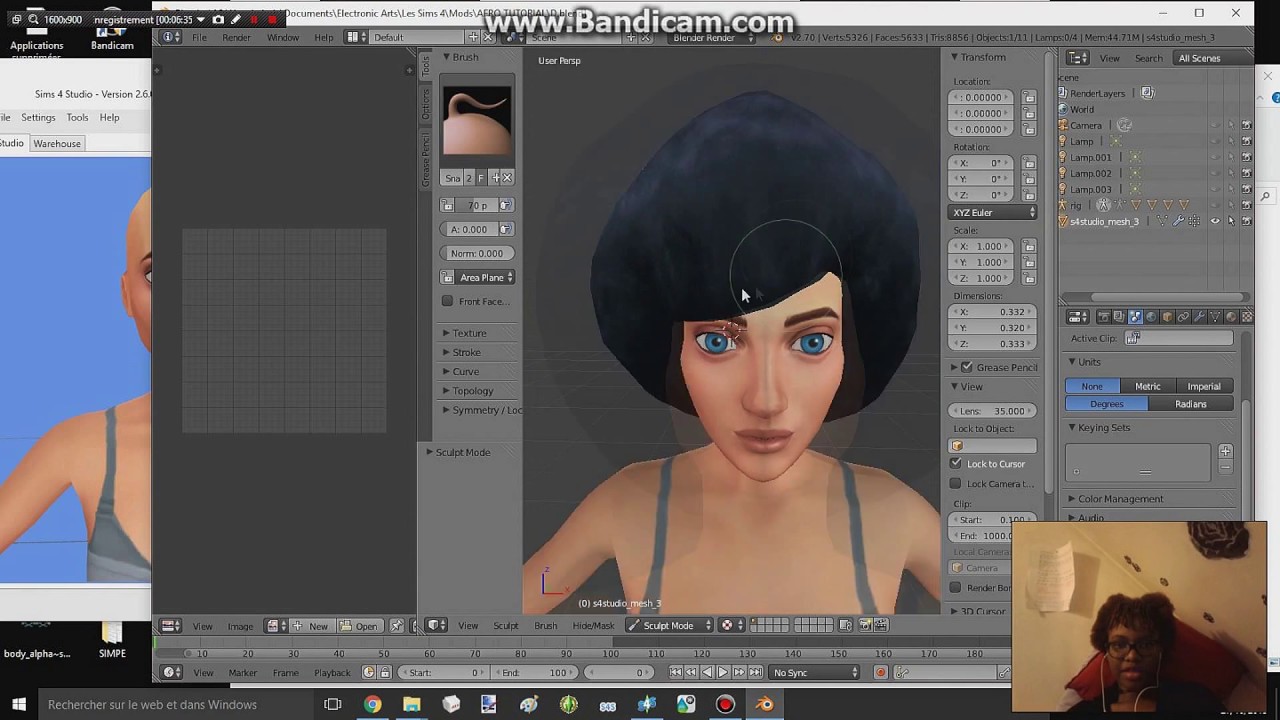Expand the Topology panel
The image size is (1280, 720).
pyautogui.click(x=472, y=391)
